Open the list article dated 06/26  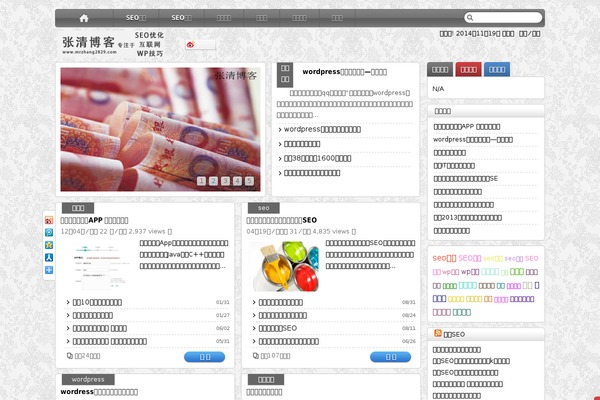(289, 341)
